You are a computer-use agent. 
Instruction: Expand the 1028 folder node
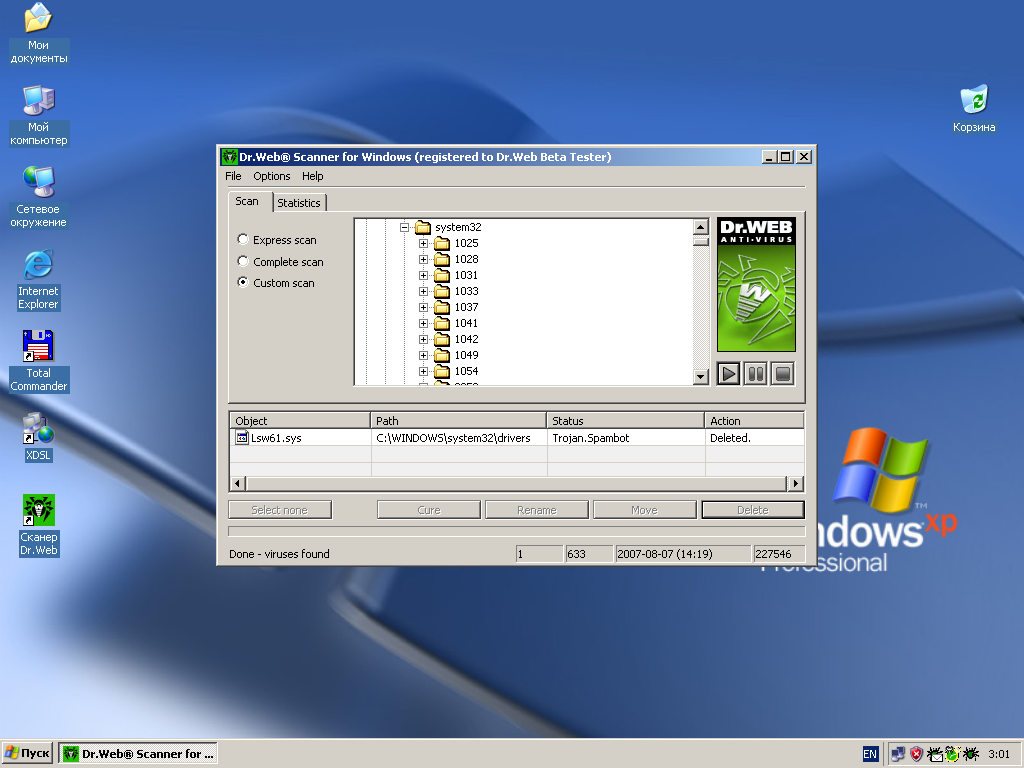pos(423,259)
